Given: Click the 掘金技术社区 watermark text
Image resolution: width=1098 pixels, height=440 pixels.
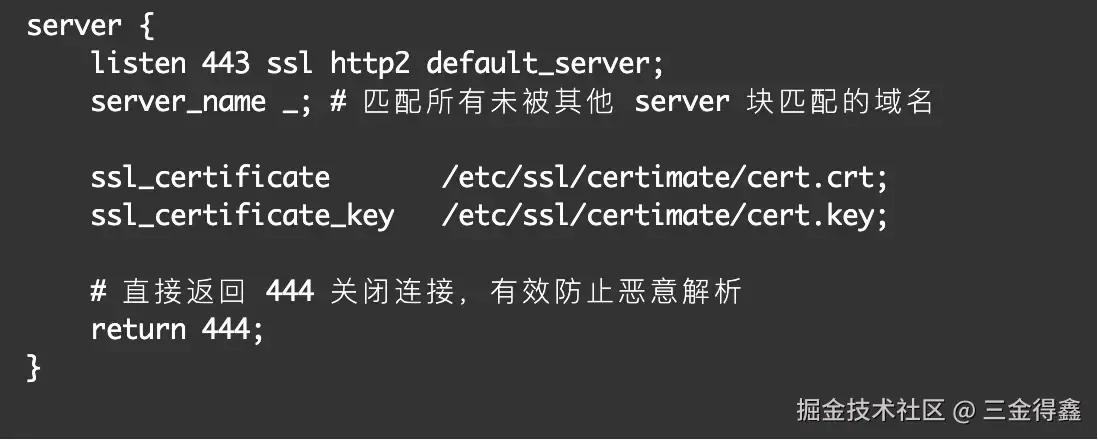Looking at the screenshot, I should coord(870,410).
